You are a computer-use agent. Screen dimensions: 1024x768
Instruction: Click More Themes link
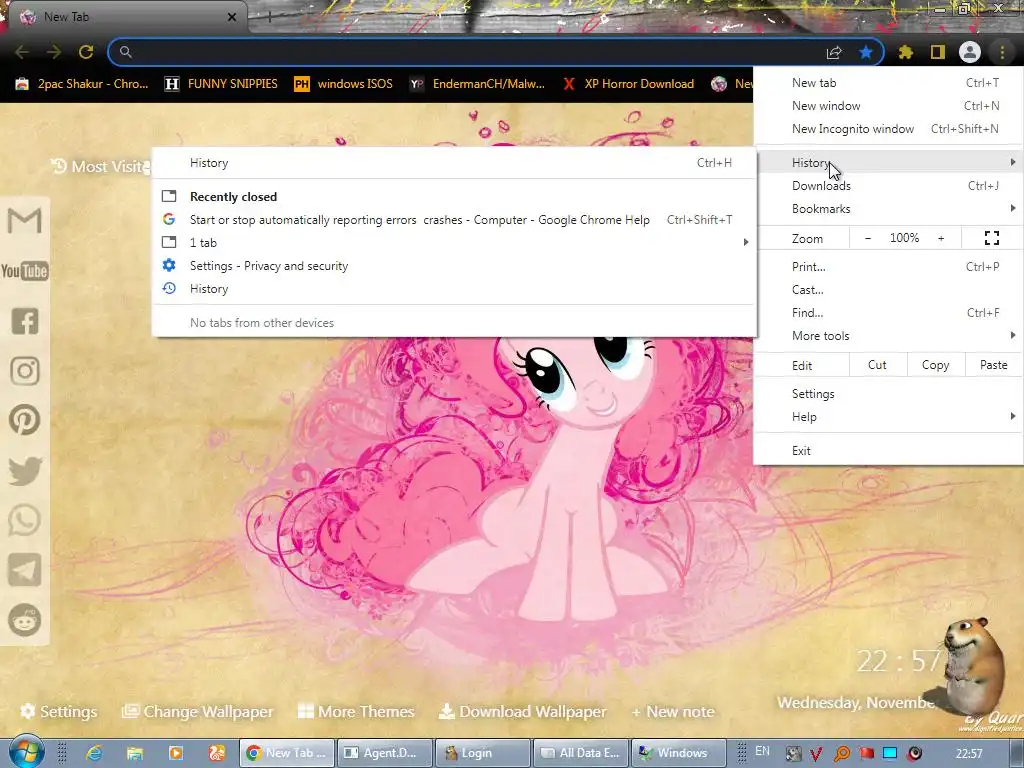[356, 711]
